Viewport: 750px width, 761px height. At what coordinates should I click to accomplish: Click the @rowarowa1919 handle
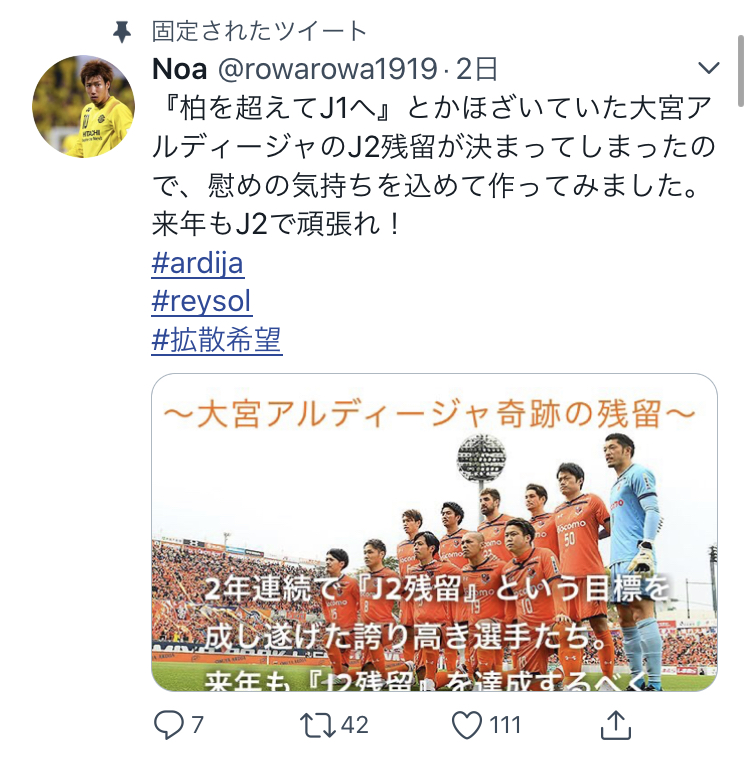pyautogui.click(x=328, y=69)
